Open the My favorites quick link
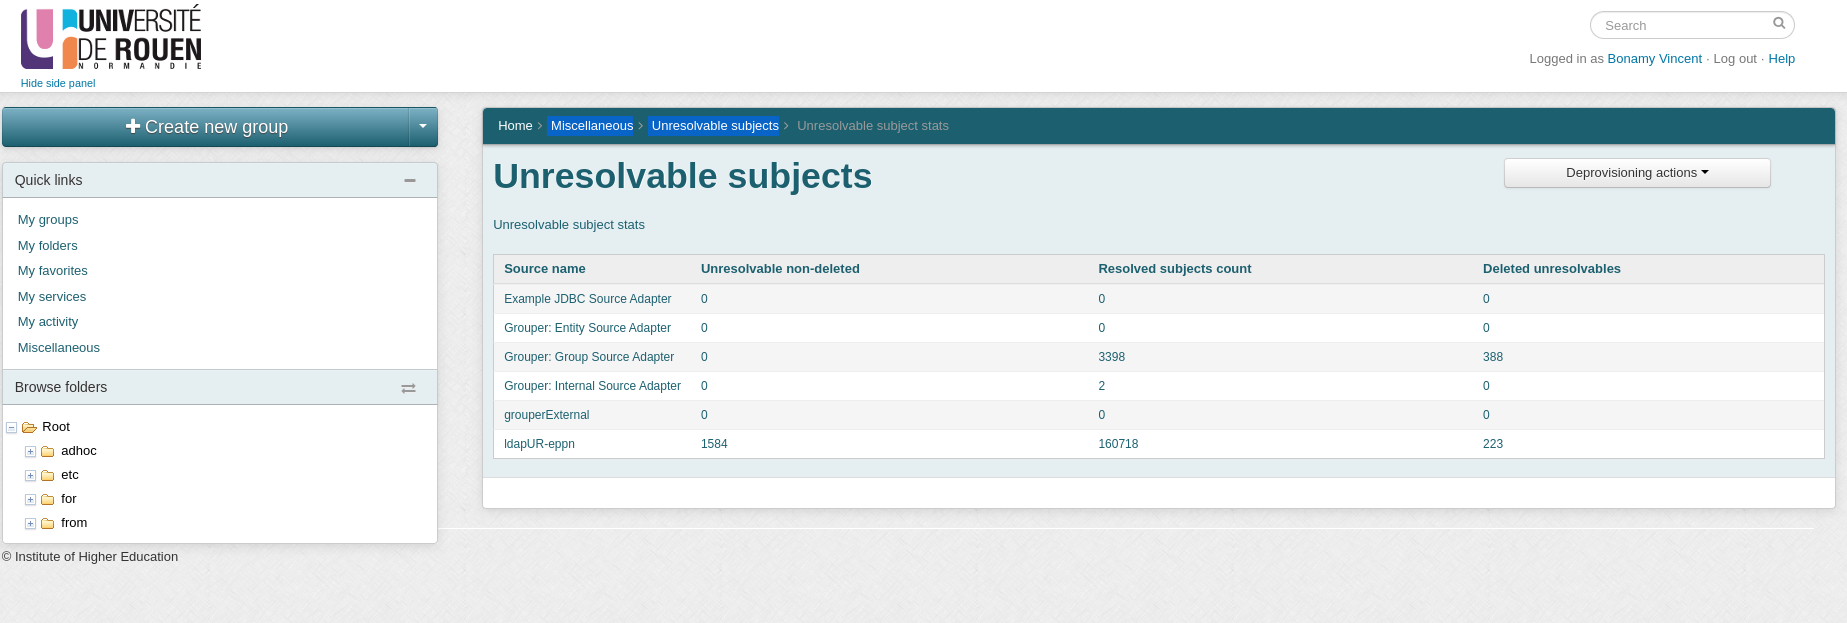Image resolution: width=1847 pixels, height=623 pixels. point(52,271)
